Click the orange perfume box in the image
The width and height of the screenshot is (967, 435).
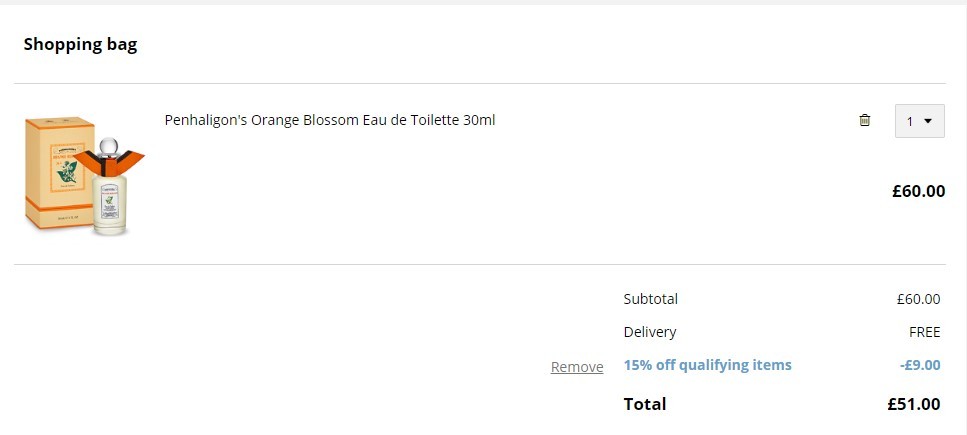point(59,173)
